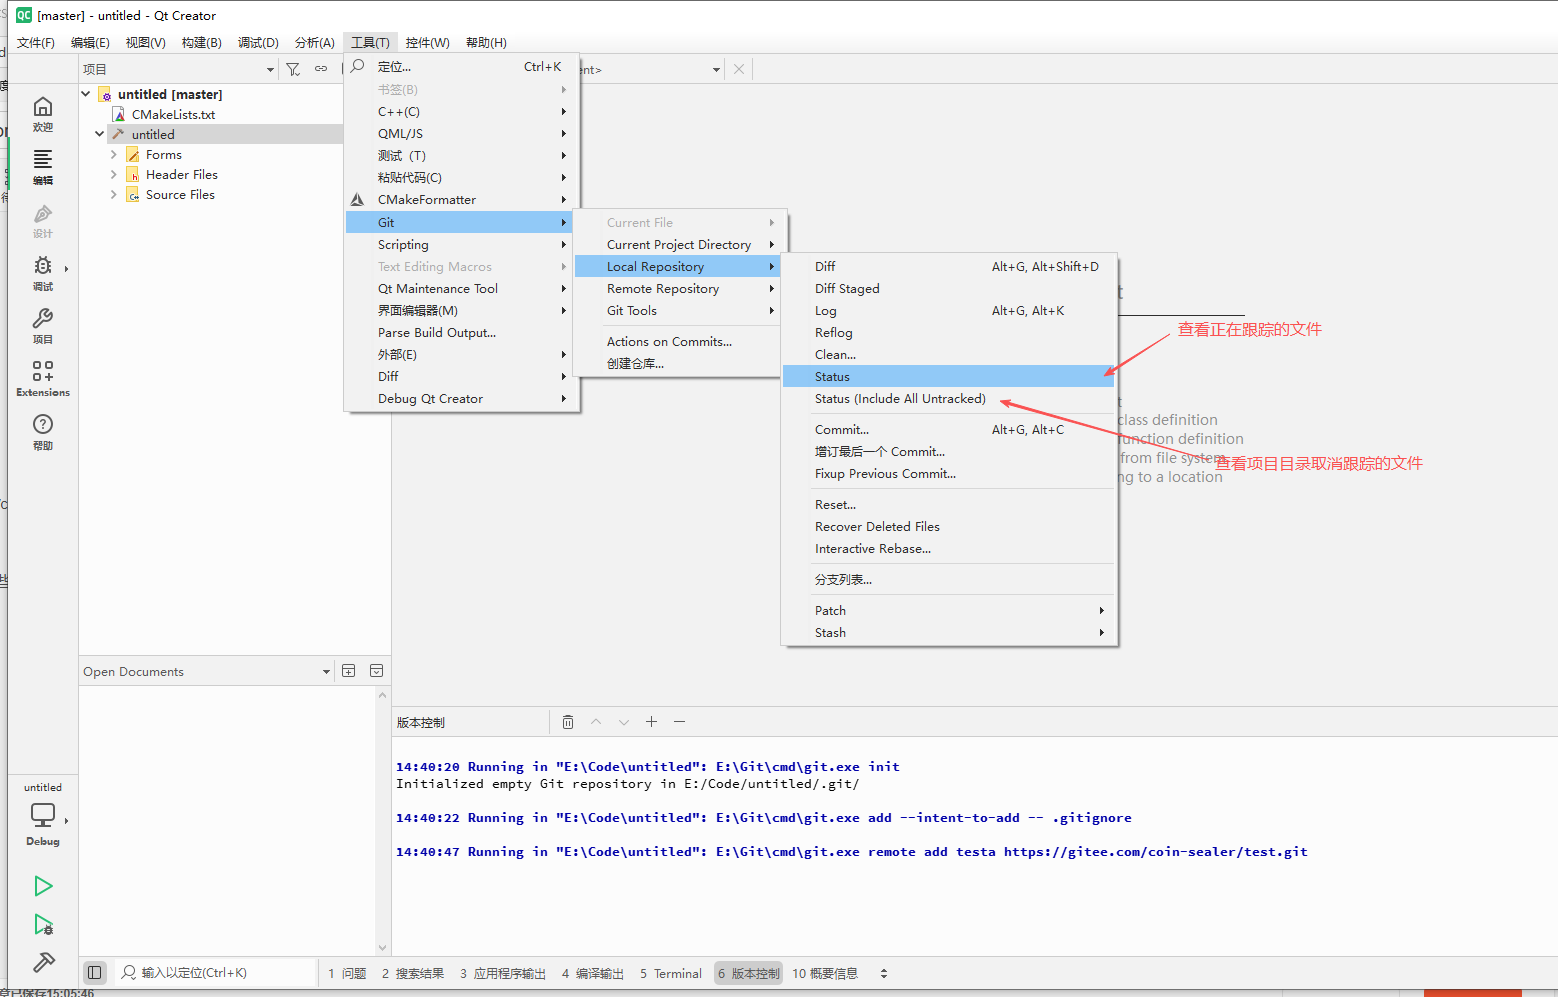This screenshot has height=997, width=1558.
Task: Go to next item in output pane
Action: 624,722
